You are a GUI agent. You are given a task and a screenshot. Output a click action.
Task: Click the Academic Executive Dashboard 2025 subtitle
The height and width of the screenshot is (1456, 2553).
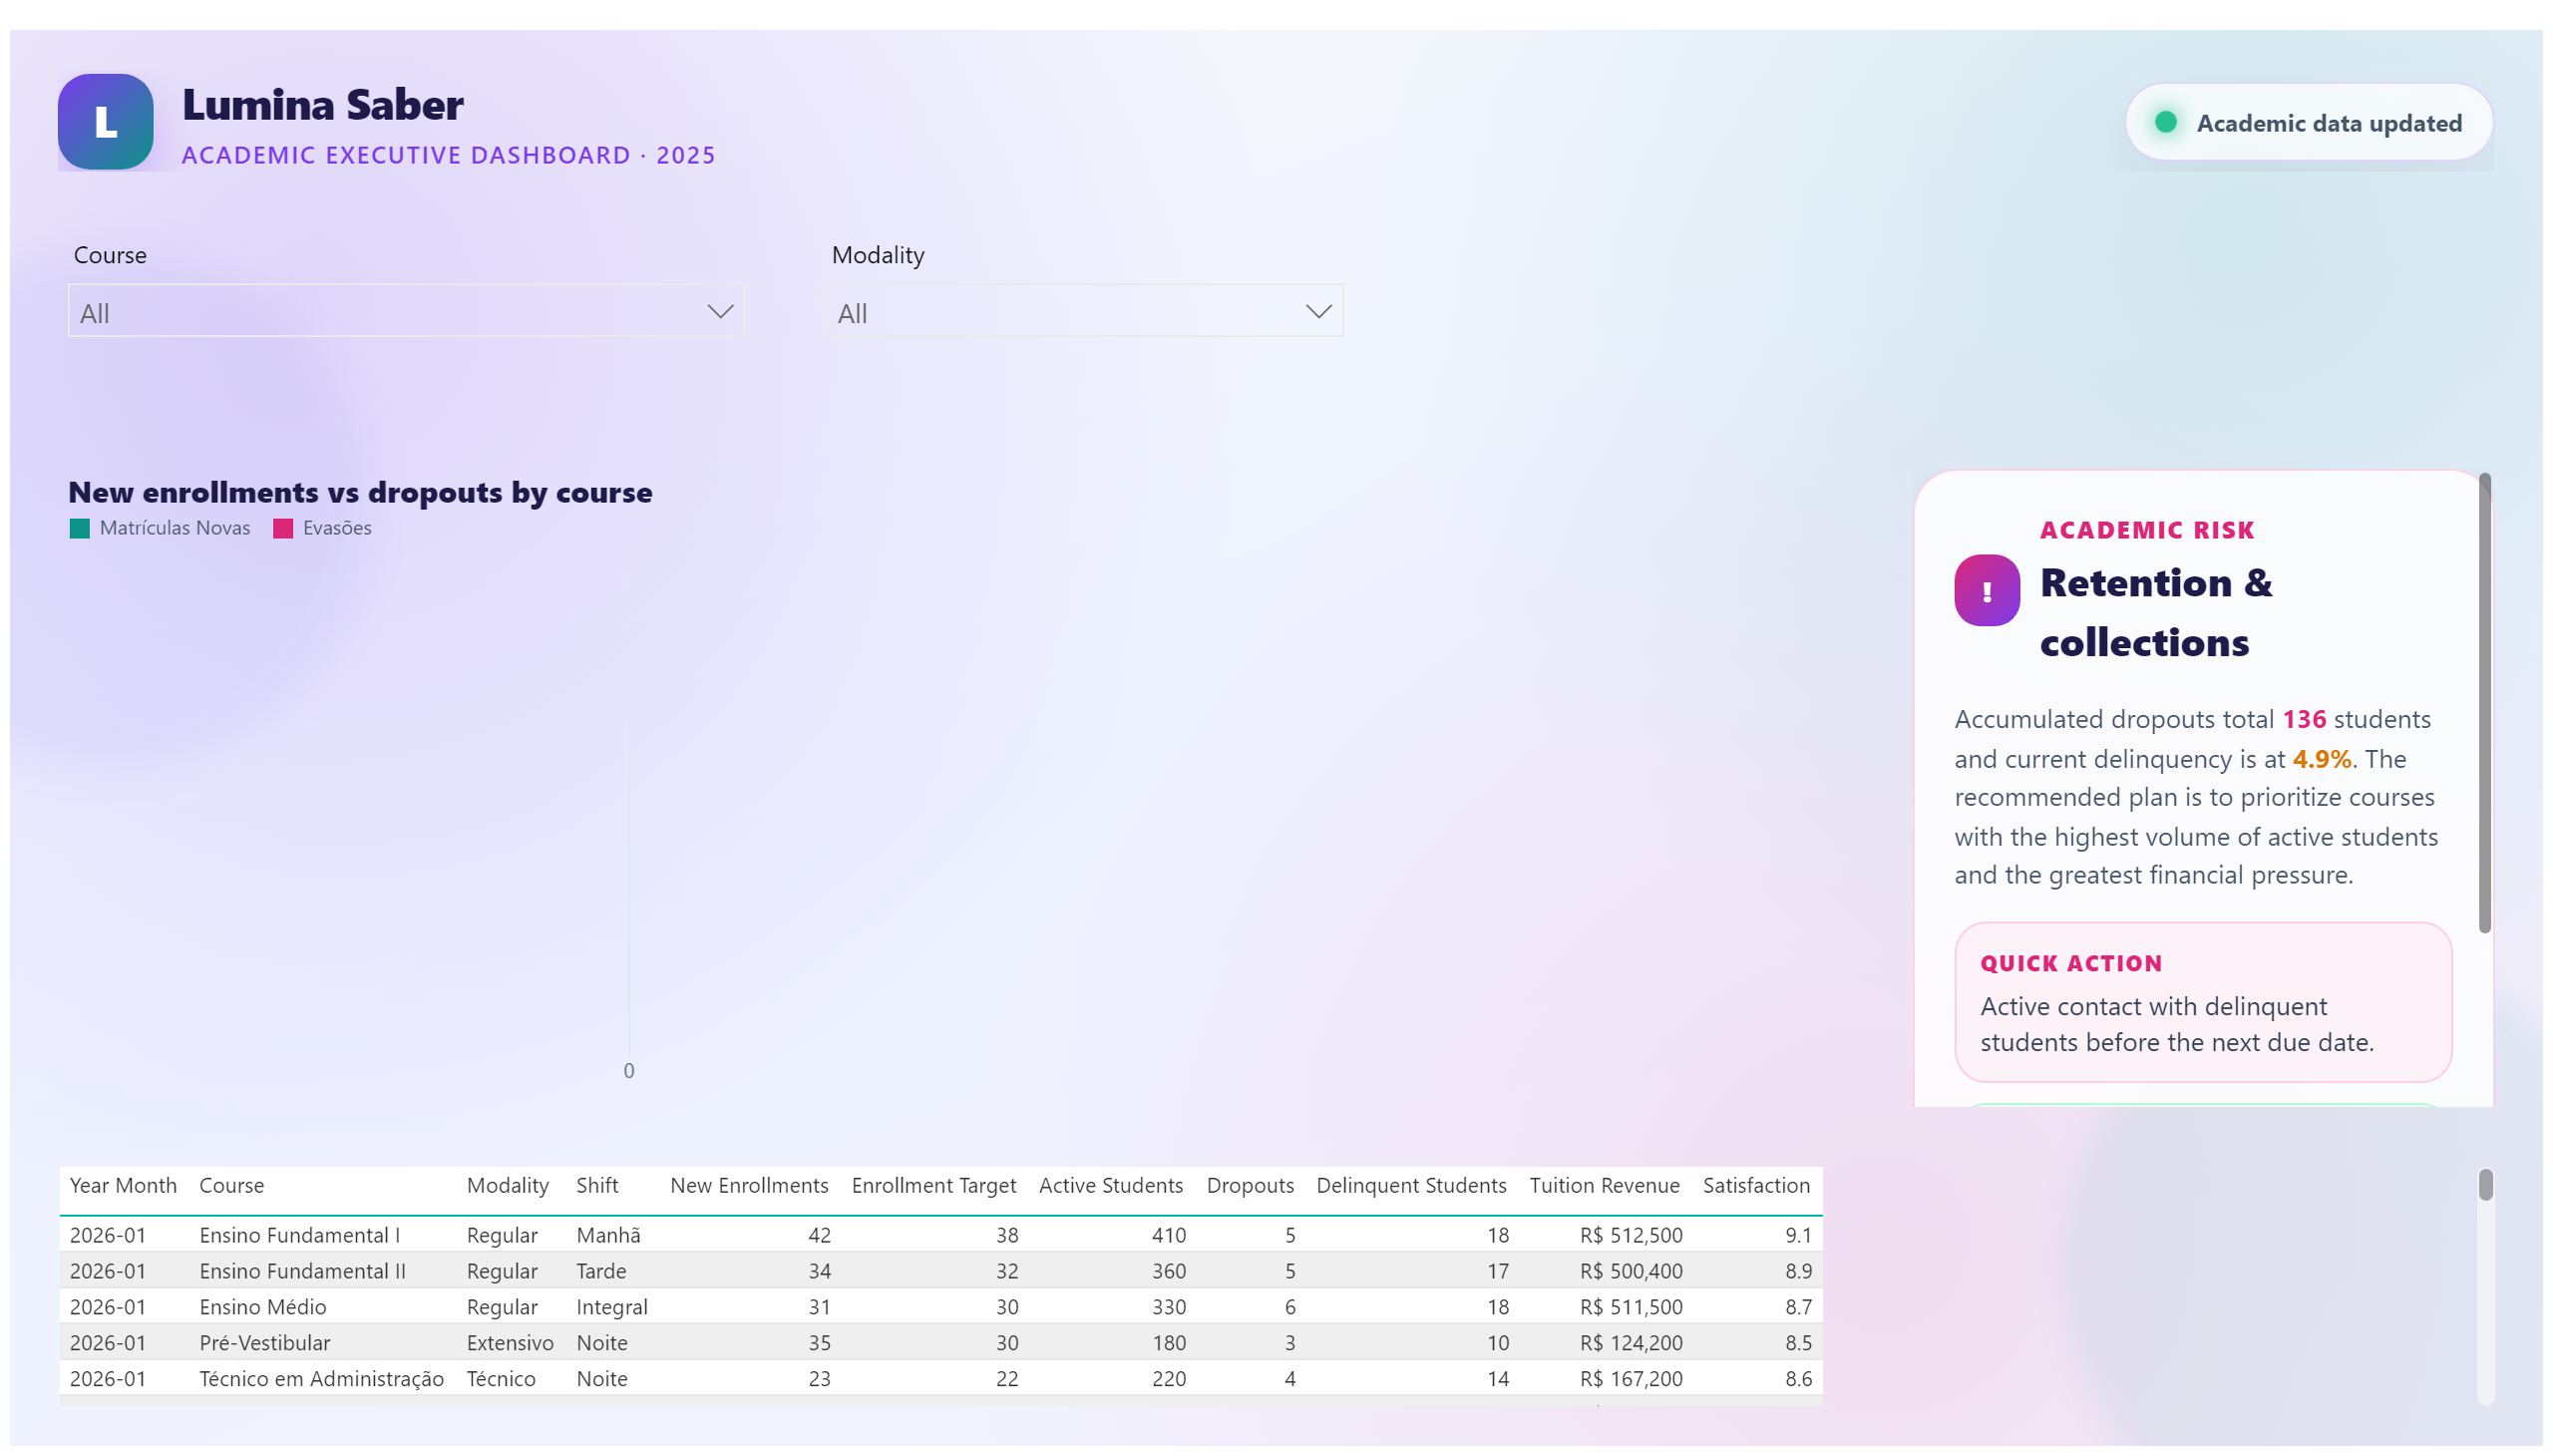[x=448, y=155]
